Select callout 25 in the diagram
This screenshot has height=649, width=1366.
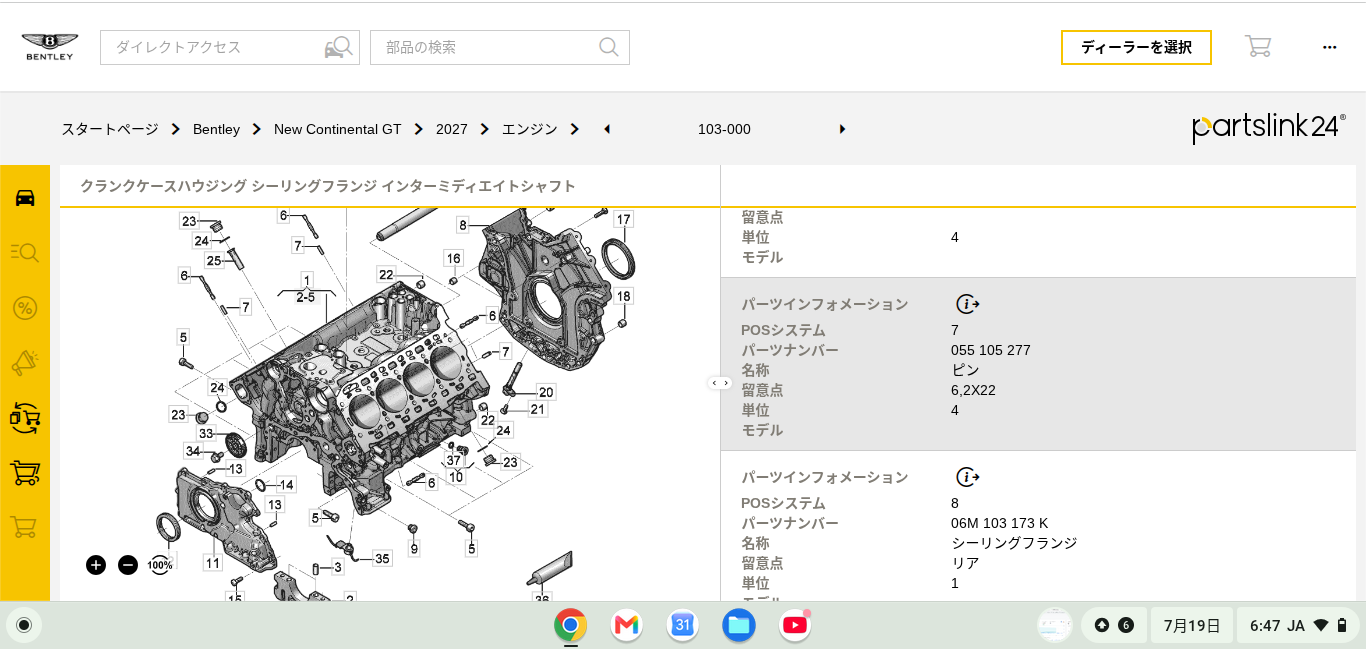click(214, 261)
